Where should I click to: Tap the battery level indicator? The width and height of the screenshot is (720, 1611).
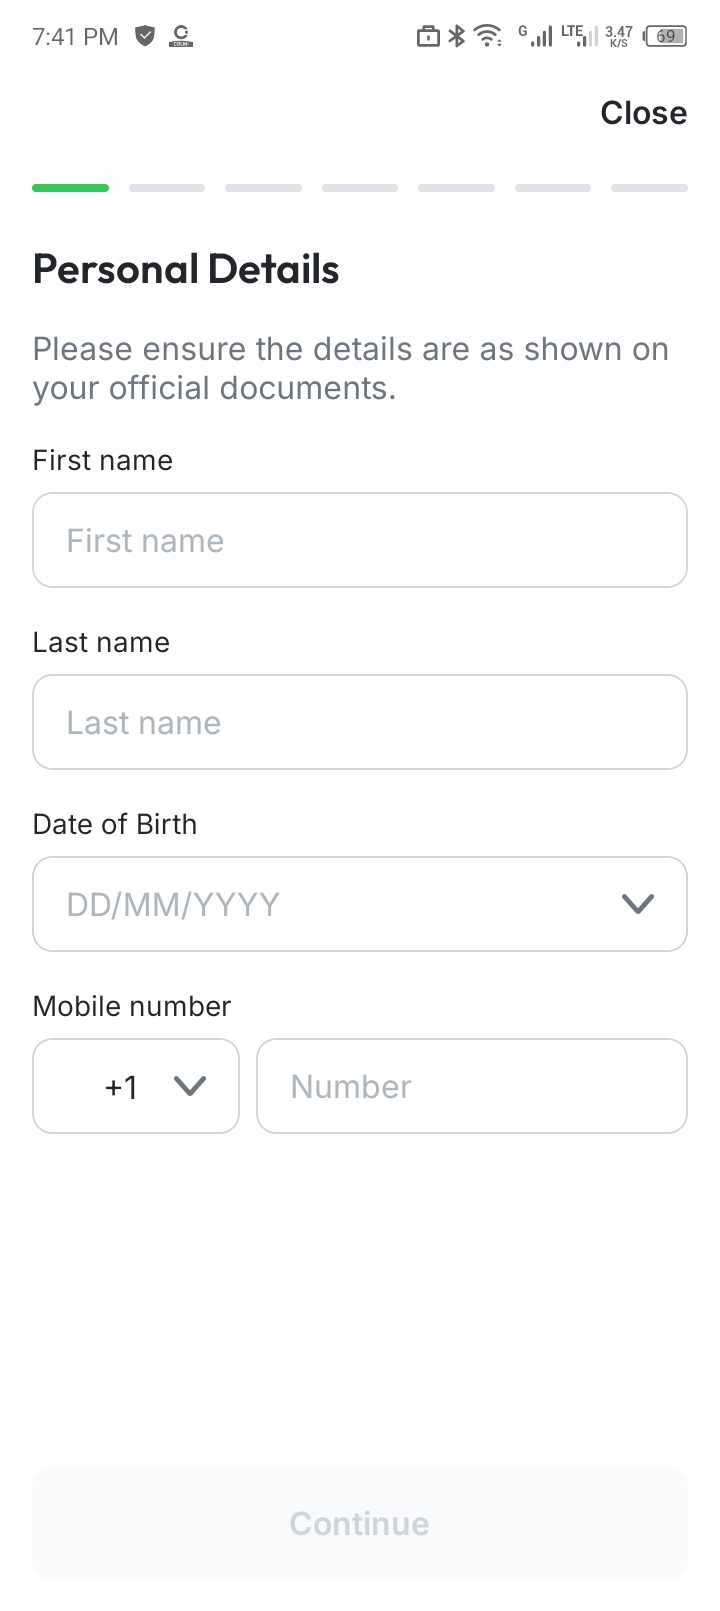[x=666, y=37]
